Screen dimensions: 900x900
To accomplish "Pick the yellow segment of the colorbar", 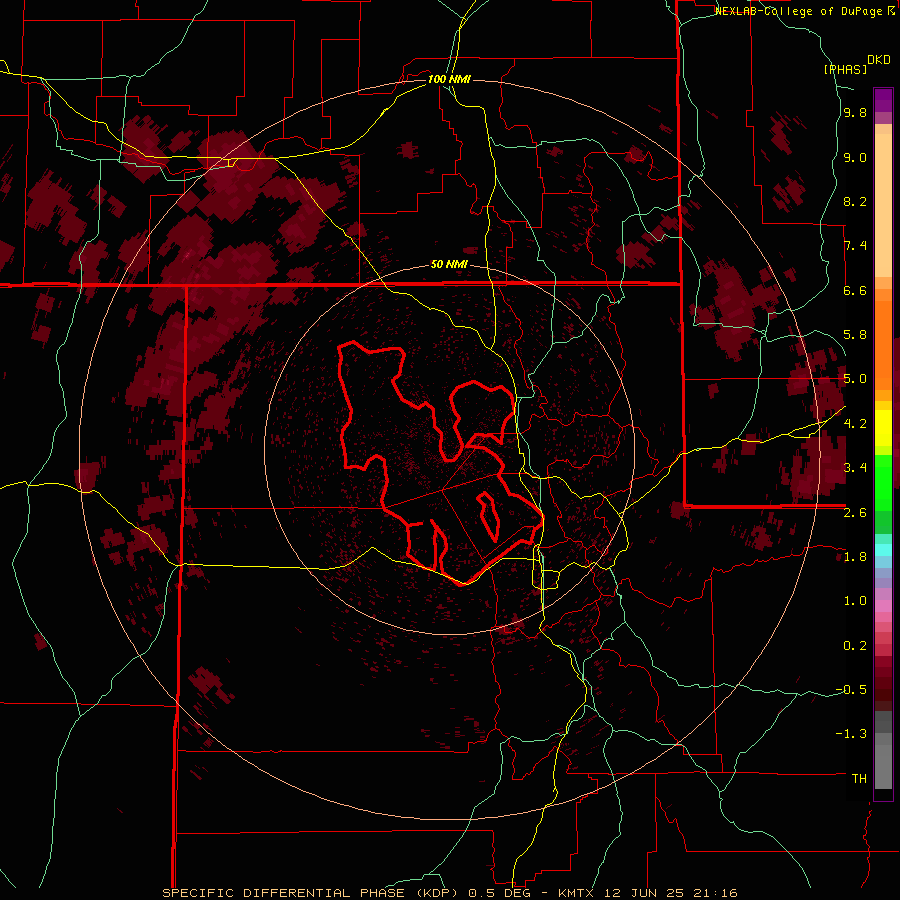I will tap(883, 428).
